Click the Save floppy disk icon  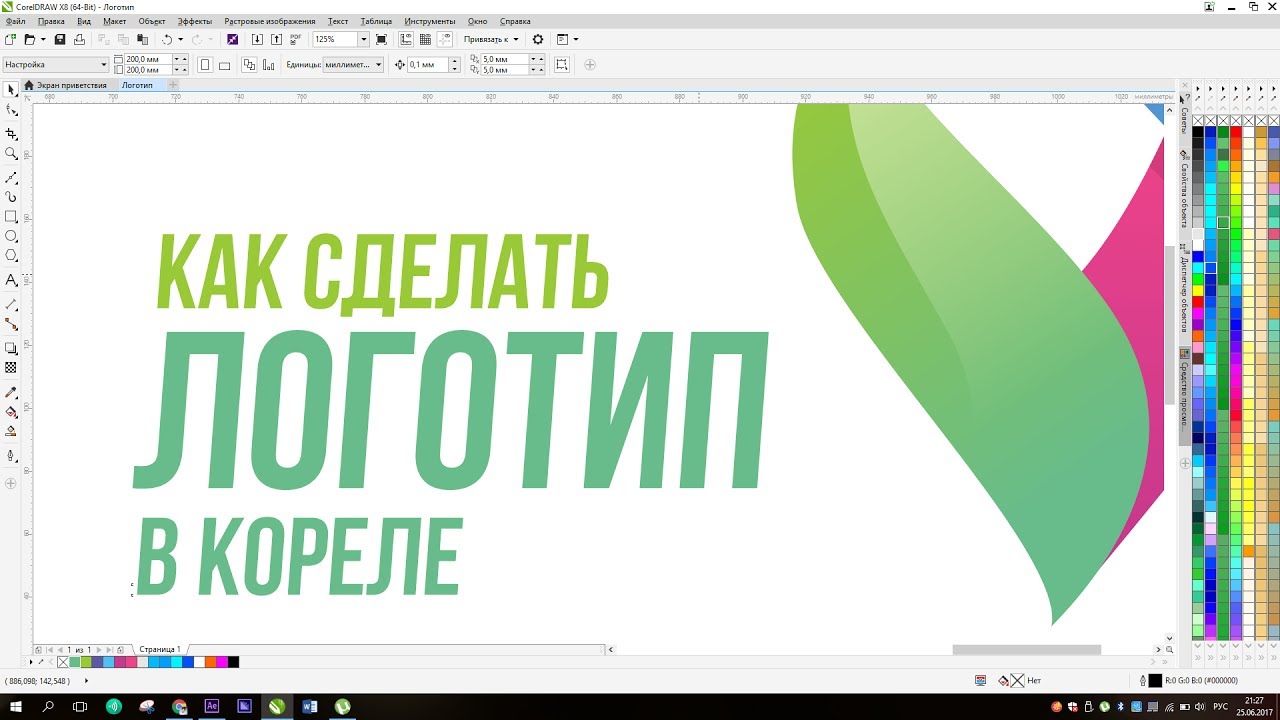(x=60, y=39)
